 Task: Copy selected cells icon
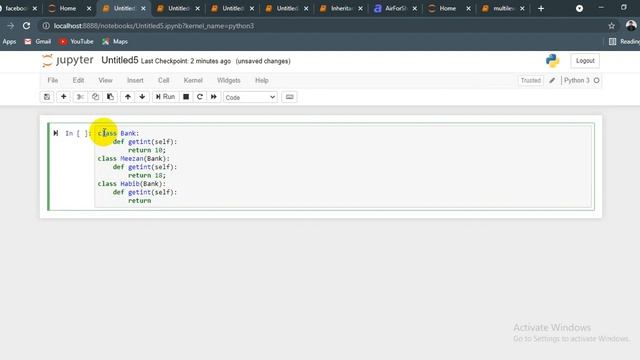[95, 97]
